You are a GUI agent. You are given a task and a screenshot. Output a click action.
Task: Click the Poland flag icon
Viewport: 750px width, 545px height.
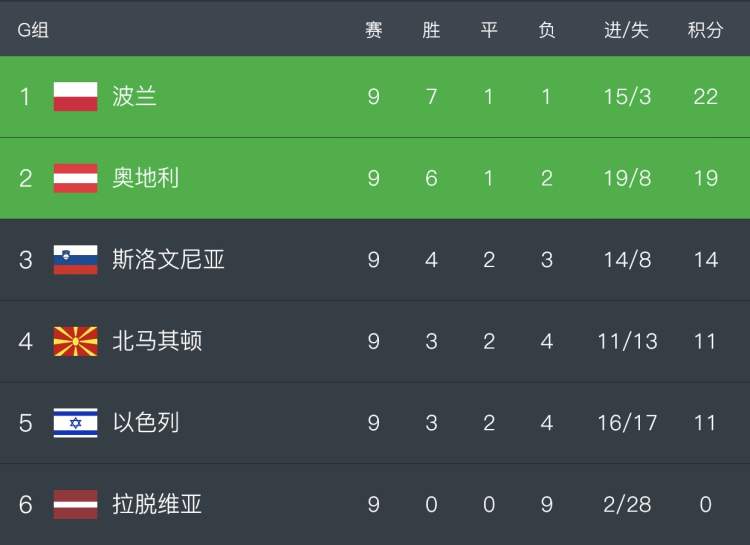coord(76,96)
